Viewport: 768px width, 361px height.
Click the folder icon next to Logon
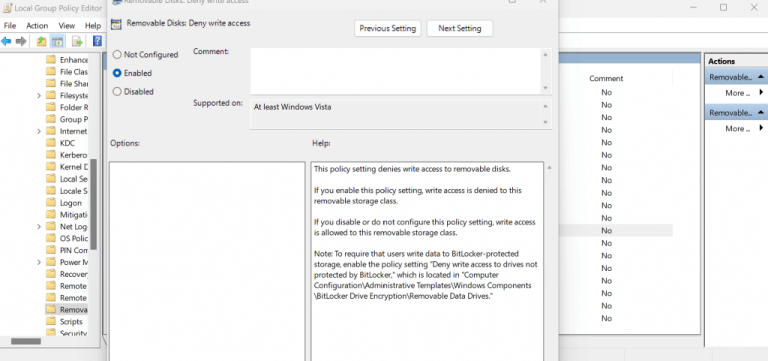point(50,202)
